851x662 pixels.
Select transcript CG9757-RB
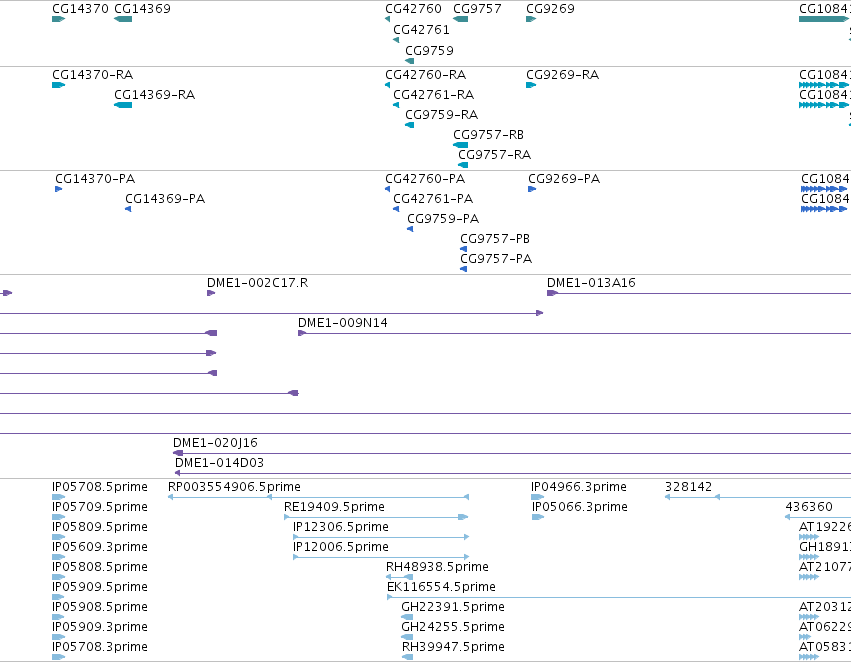460,145
